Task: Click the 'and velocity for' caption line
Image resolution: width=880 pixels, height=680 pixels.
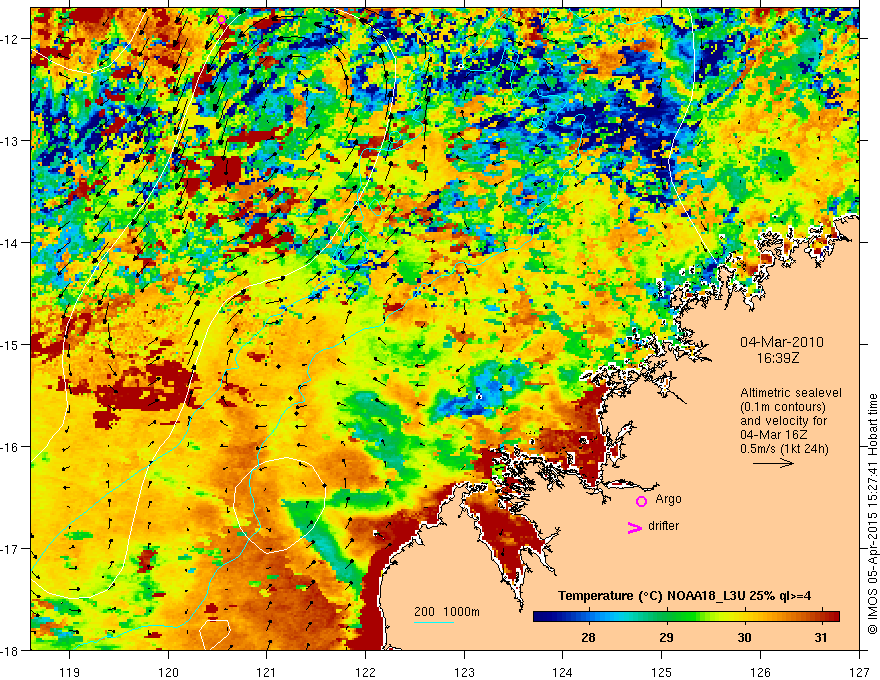Action: (783, 421)
